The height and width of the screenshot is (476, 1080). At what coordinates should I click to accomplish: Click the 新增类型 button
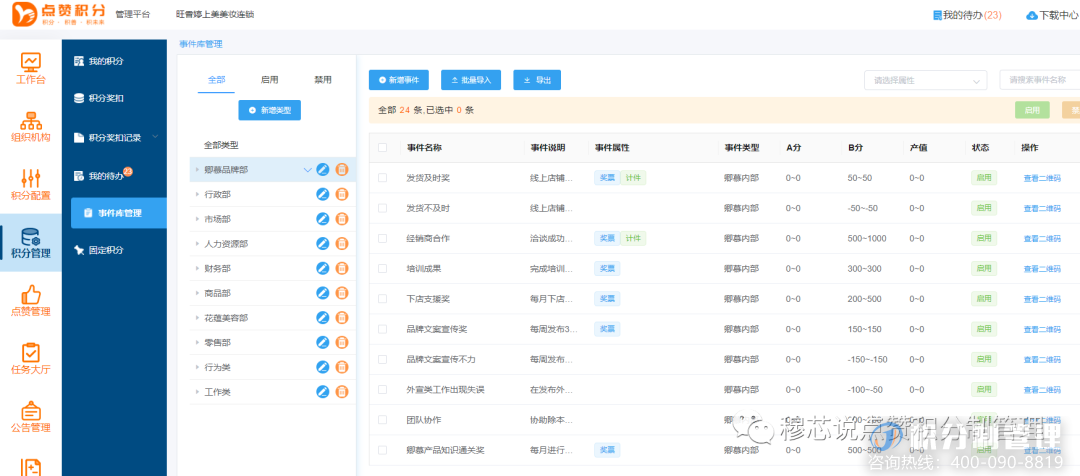269,110
